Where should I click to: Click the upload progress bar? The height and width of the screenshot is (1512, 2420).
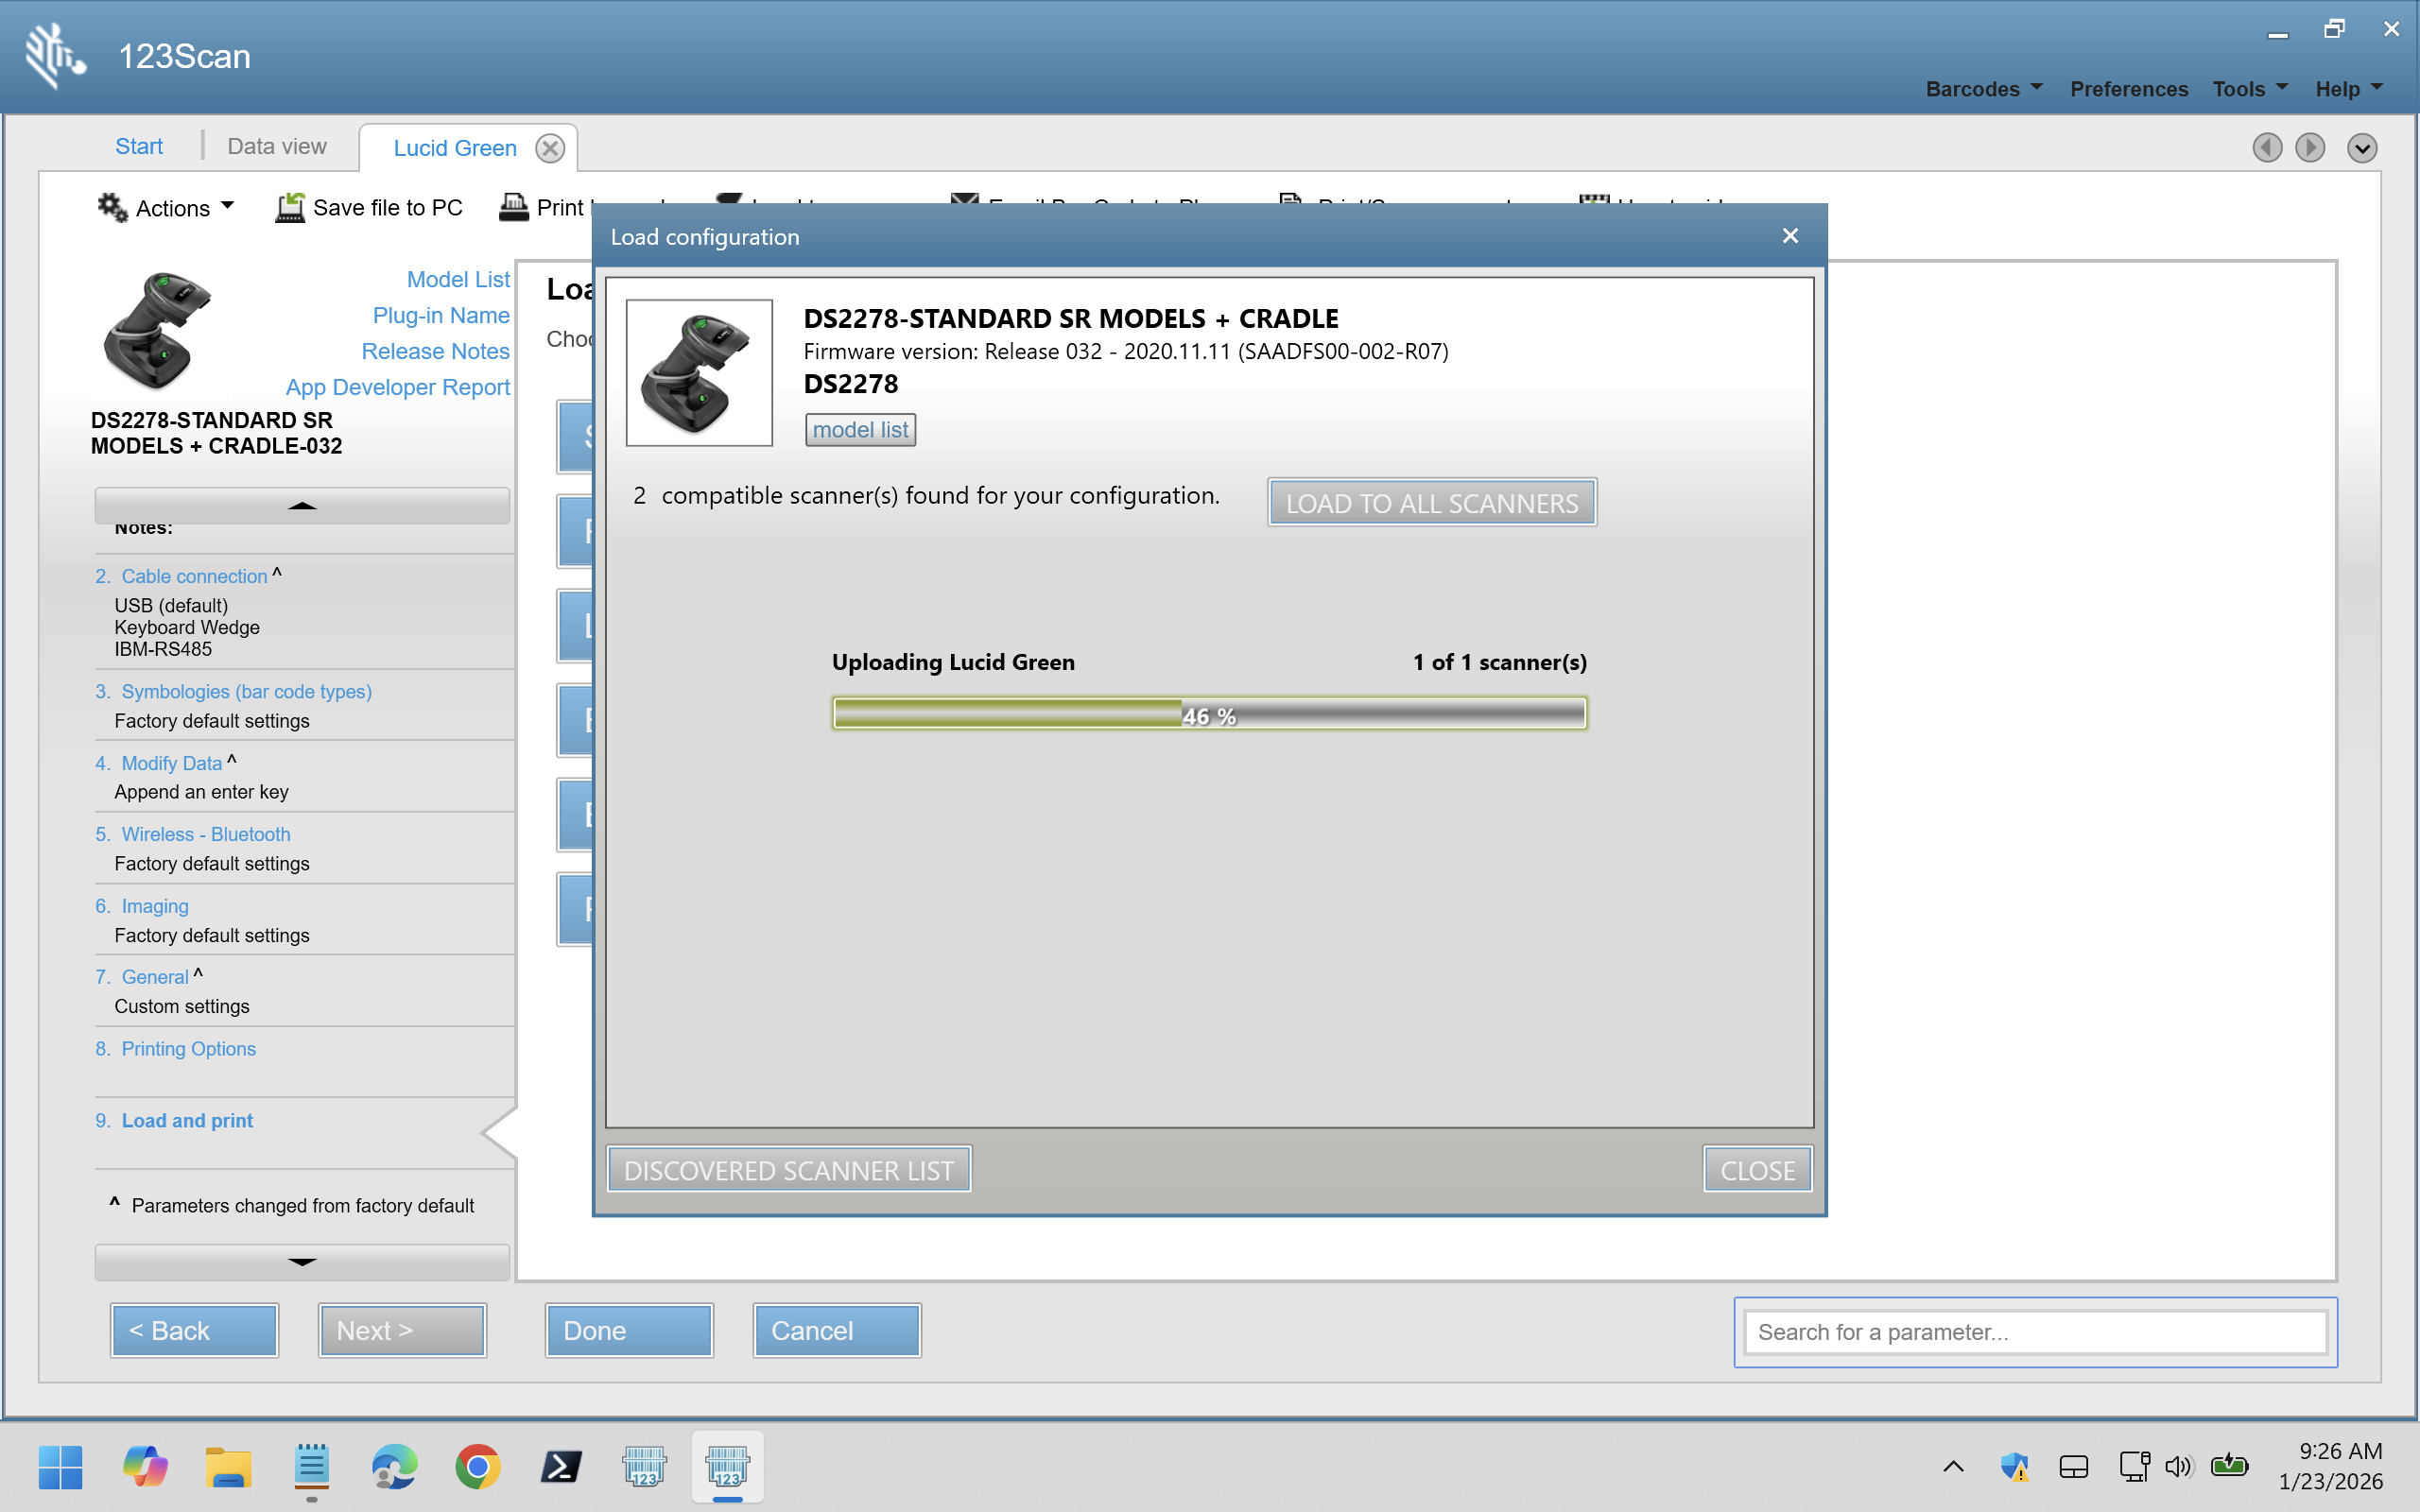pyautogui.click(x=1209, y=714)
